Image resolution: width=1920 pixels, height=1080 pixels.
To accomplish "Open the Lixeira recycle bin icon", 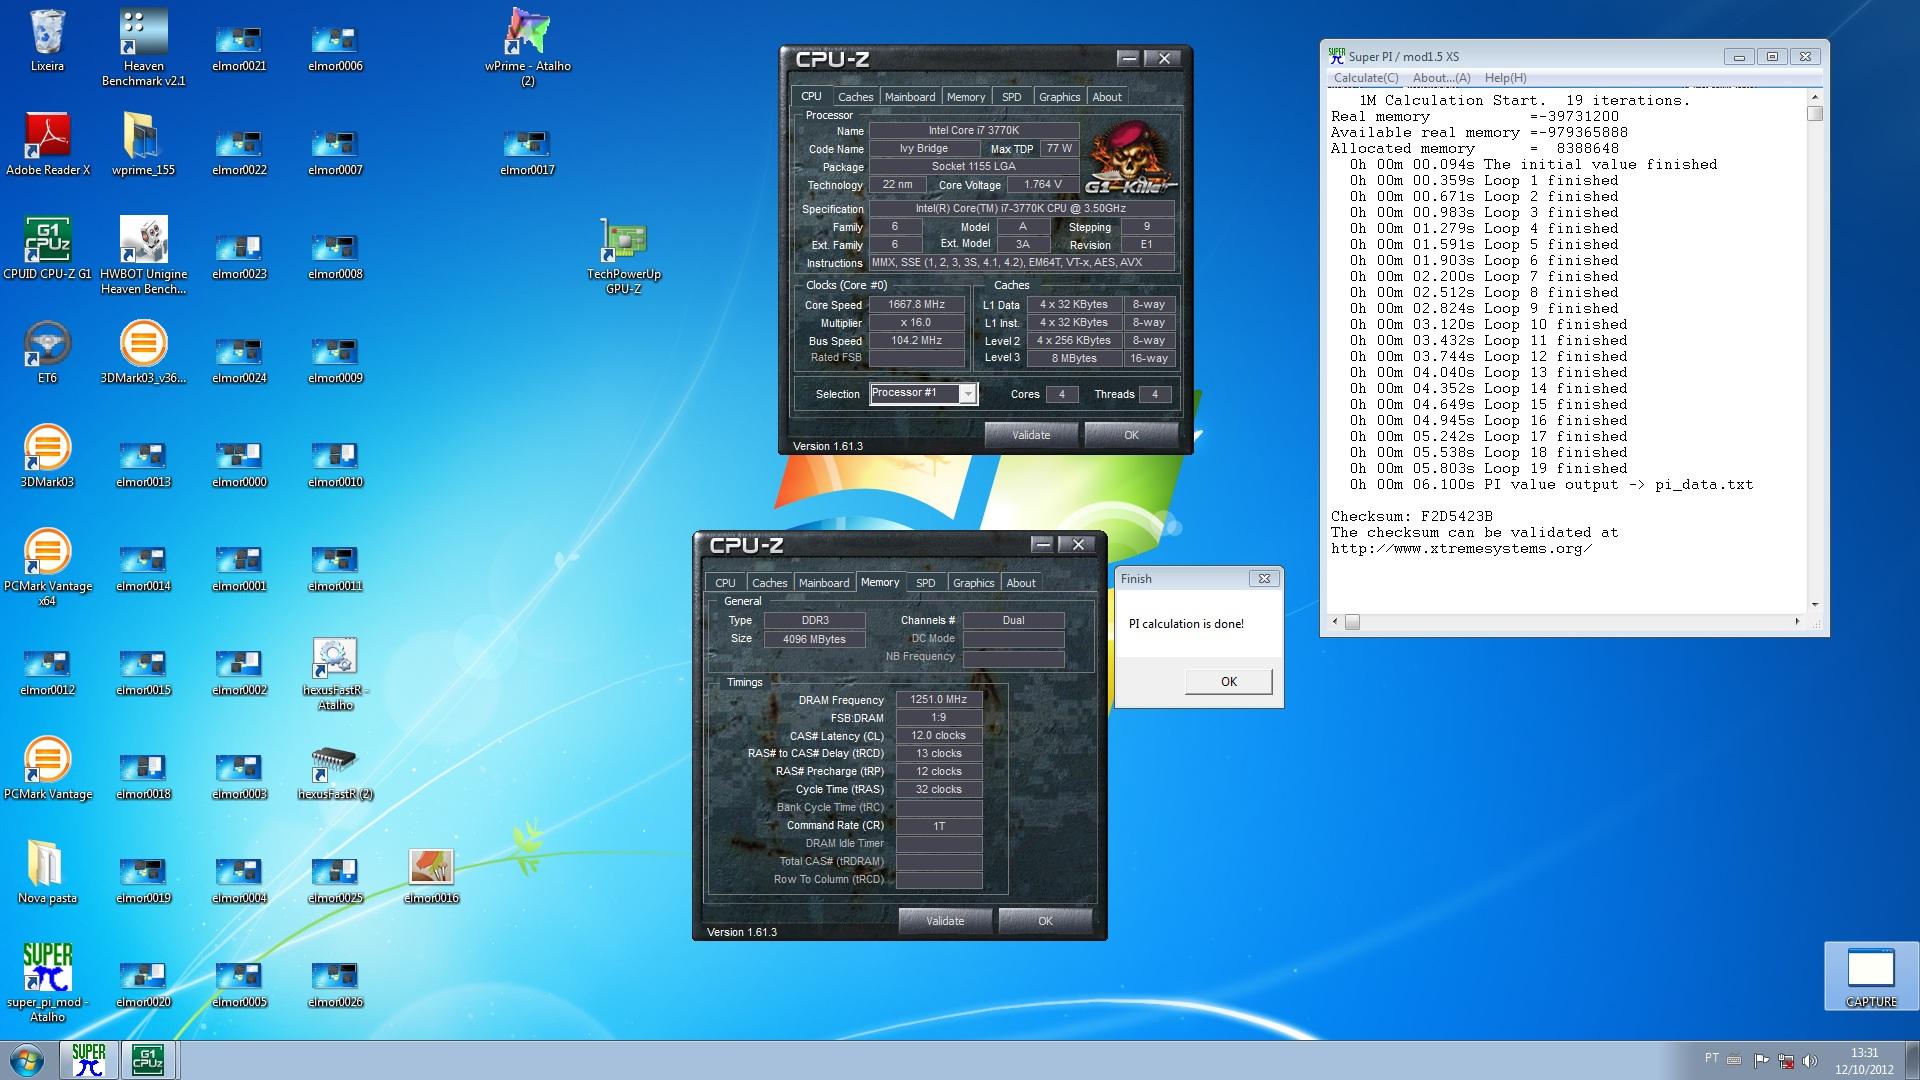I will tap(47, 41).
